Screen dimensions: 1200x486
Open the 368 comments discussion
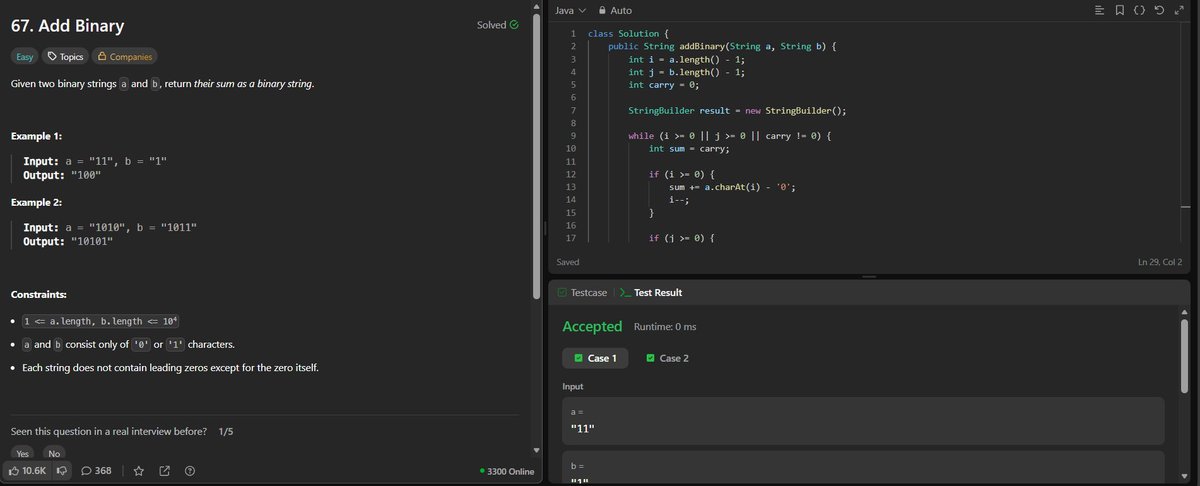[96, 470]
